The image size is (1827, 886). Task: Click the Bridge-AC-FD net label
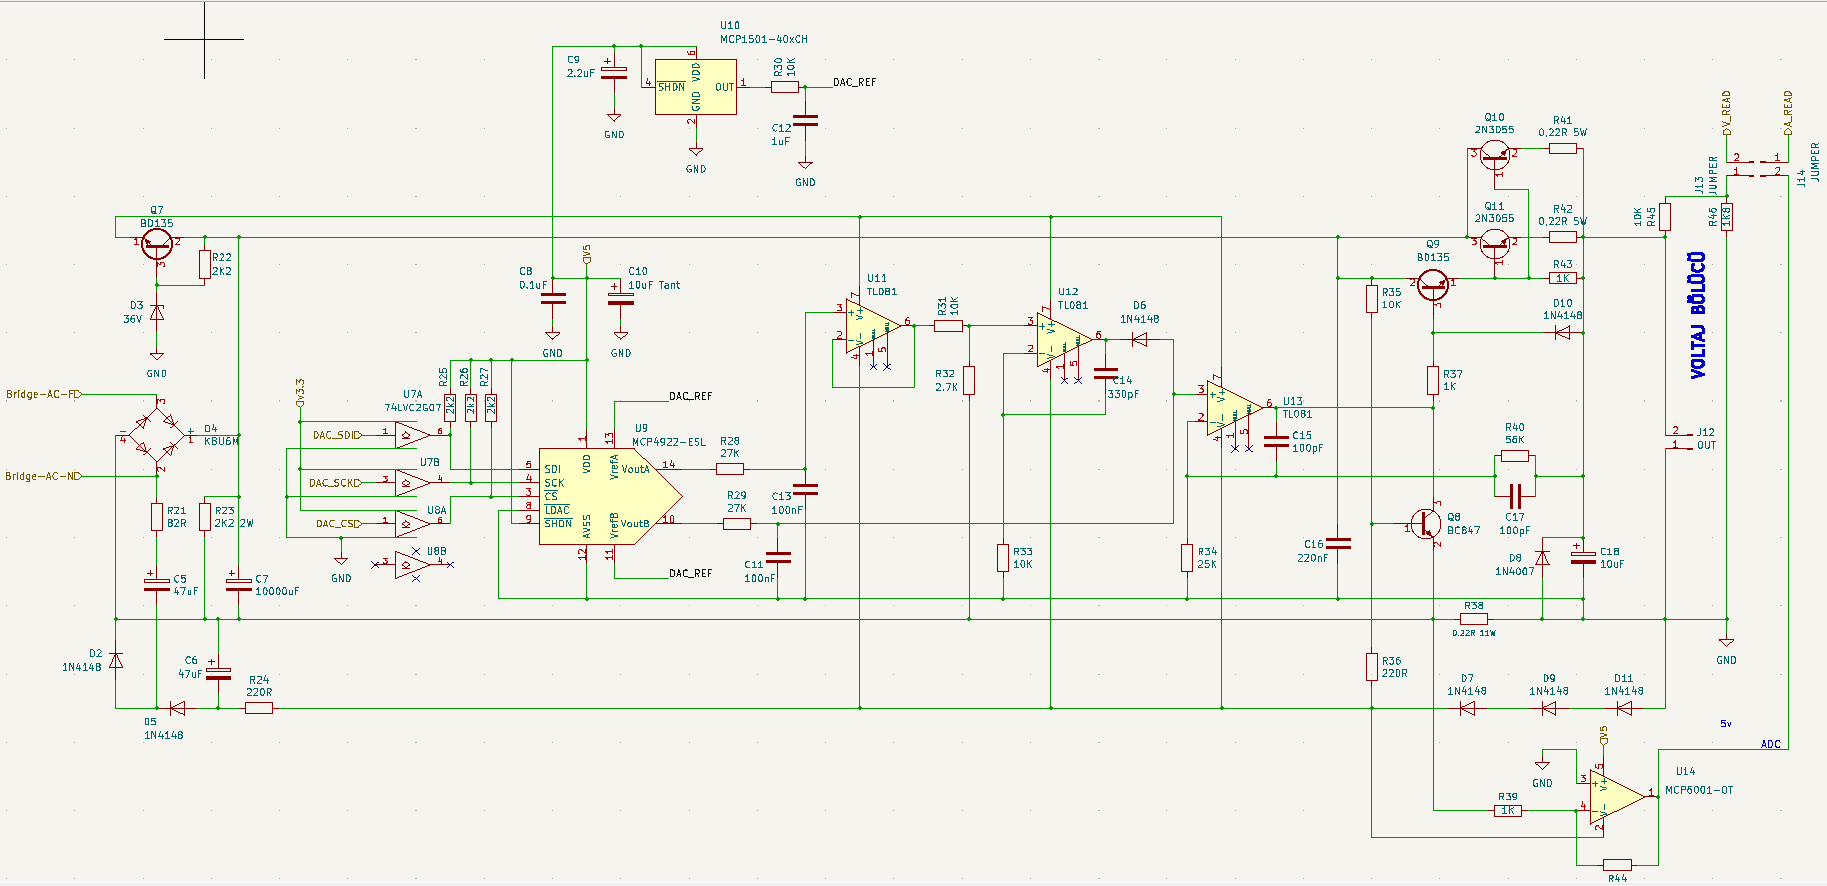coord(43,394)
